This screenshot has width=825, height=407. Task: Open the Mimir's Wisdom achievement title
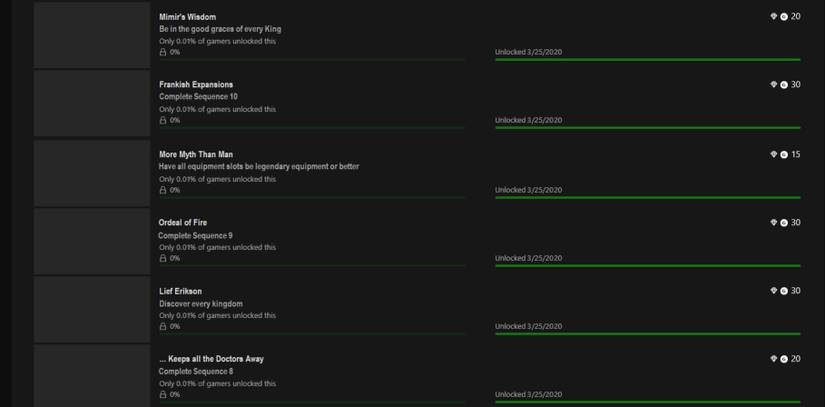click(x=187, y=17)
